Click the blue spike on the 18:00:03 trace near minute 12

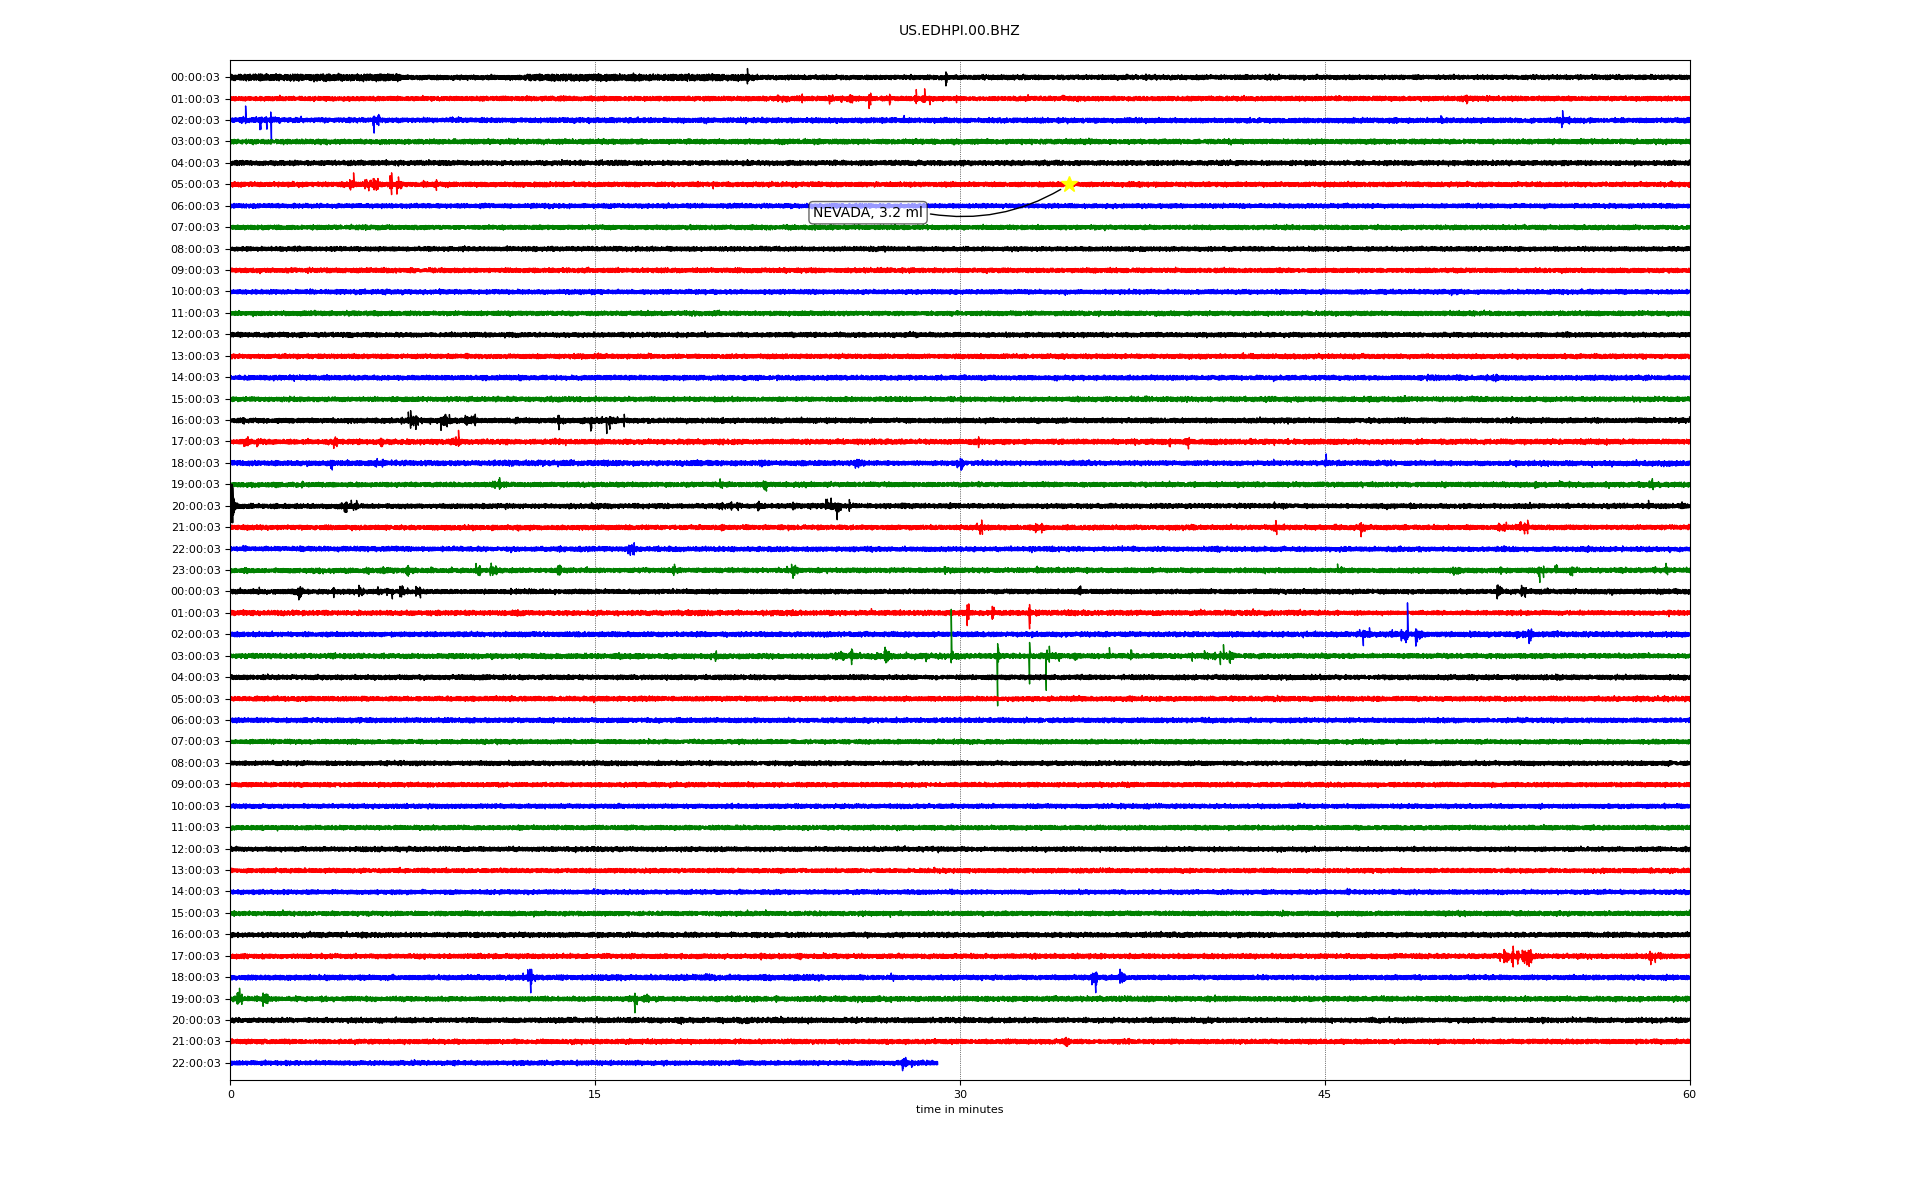click(530, 979)
